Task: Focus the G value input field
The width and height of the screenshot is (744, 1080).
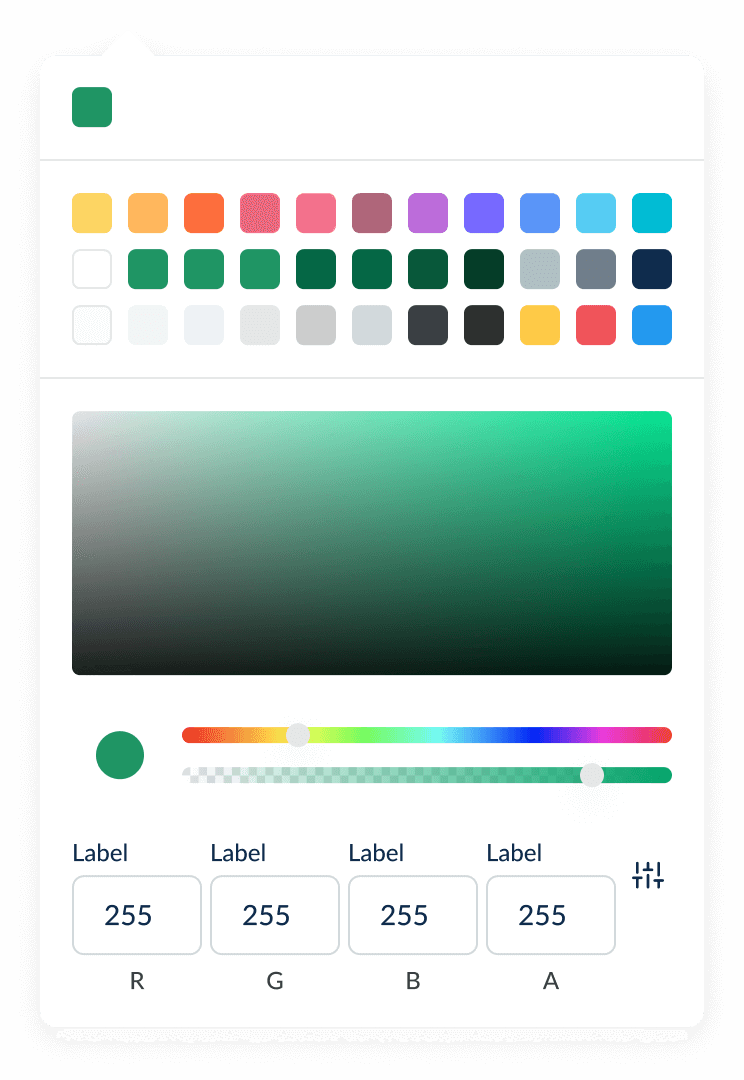Action: pos(275,915)
